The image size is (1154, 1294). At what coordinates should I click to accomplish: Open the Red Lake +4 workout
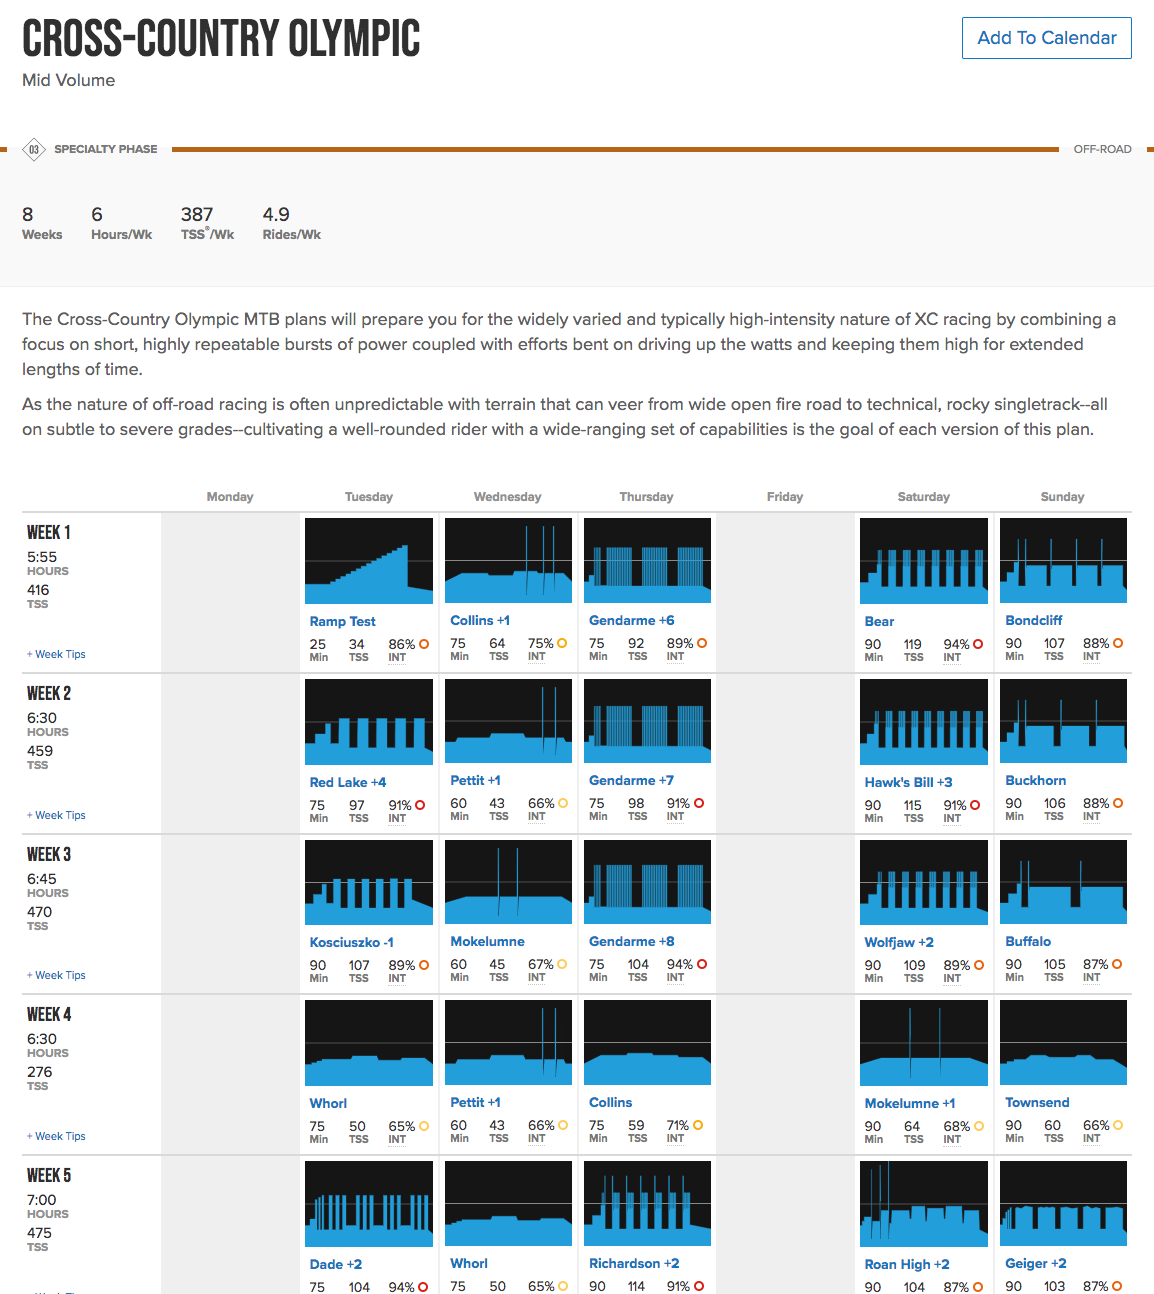tap(347, 782)
